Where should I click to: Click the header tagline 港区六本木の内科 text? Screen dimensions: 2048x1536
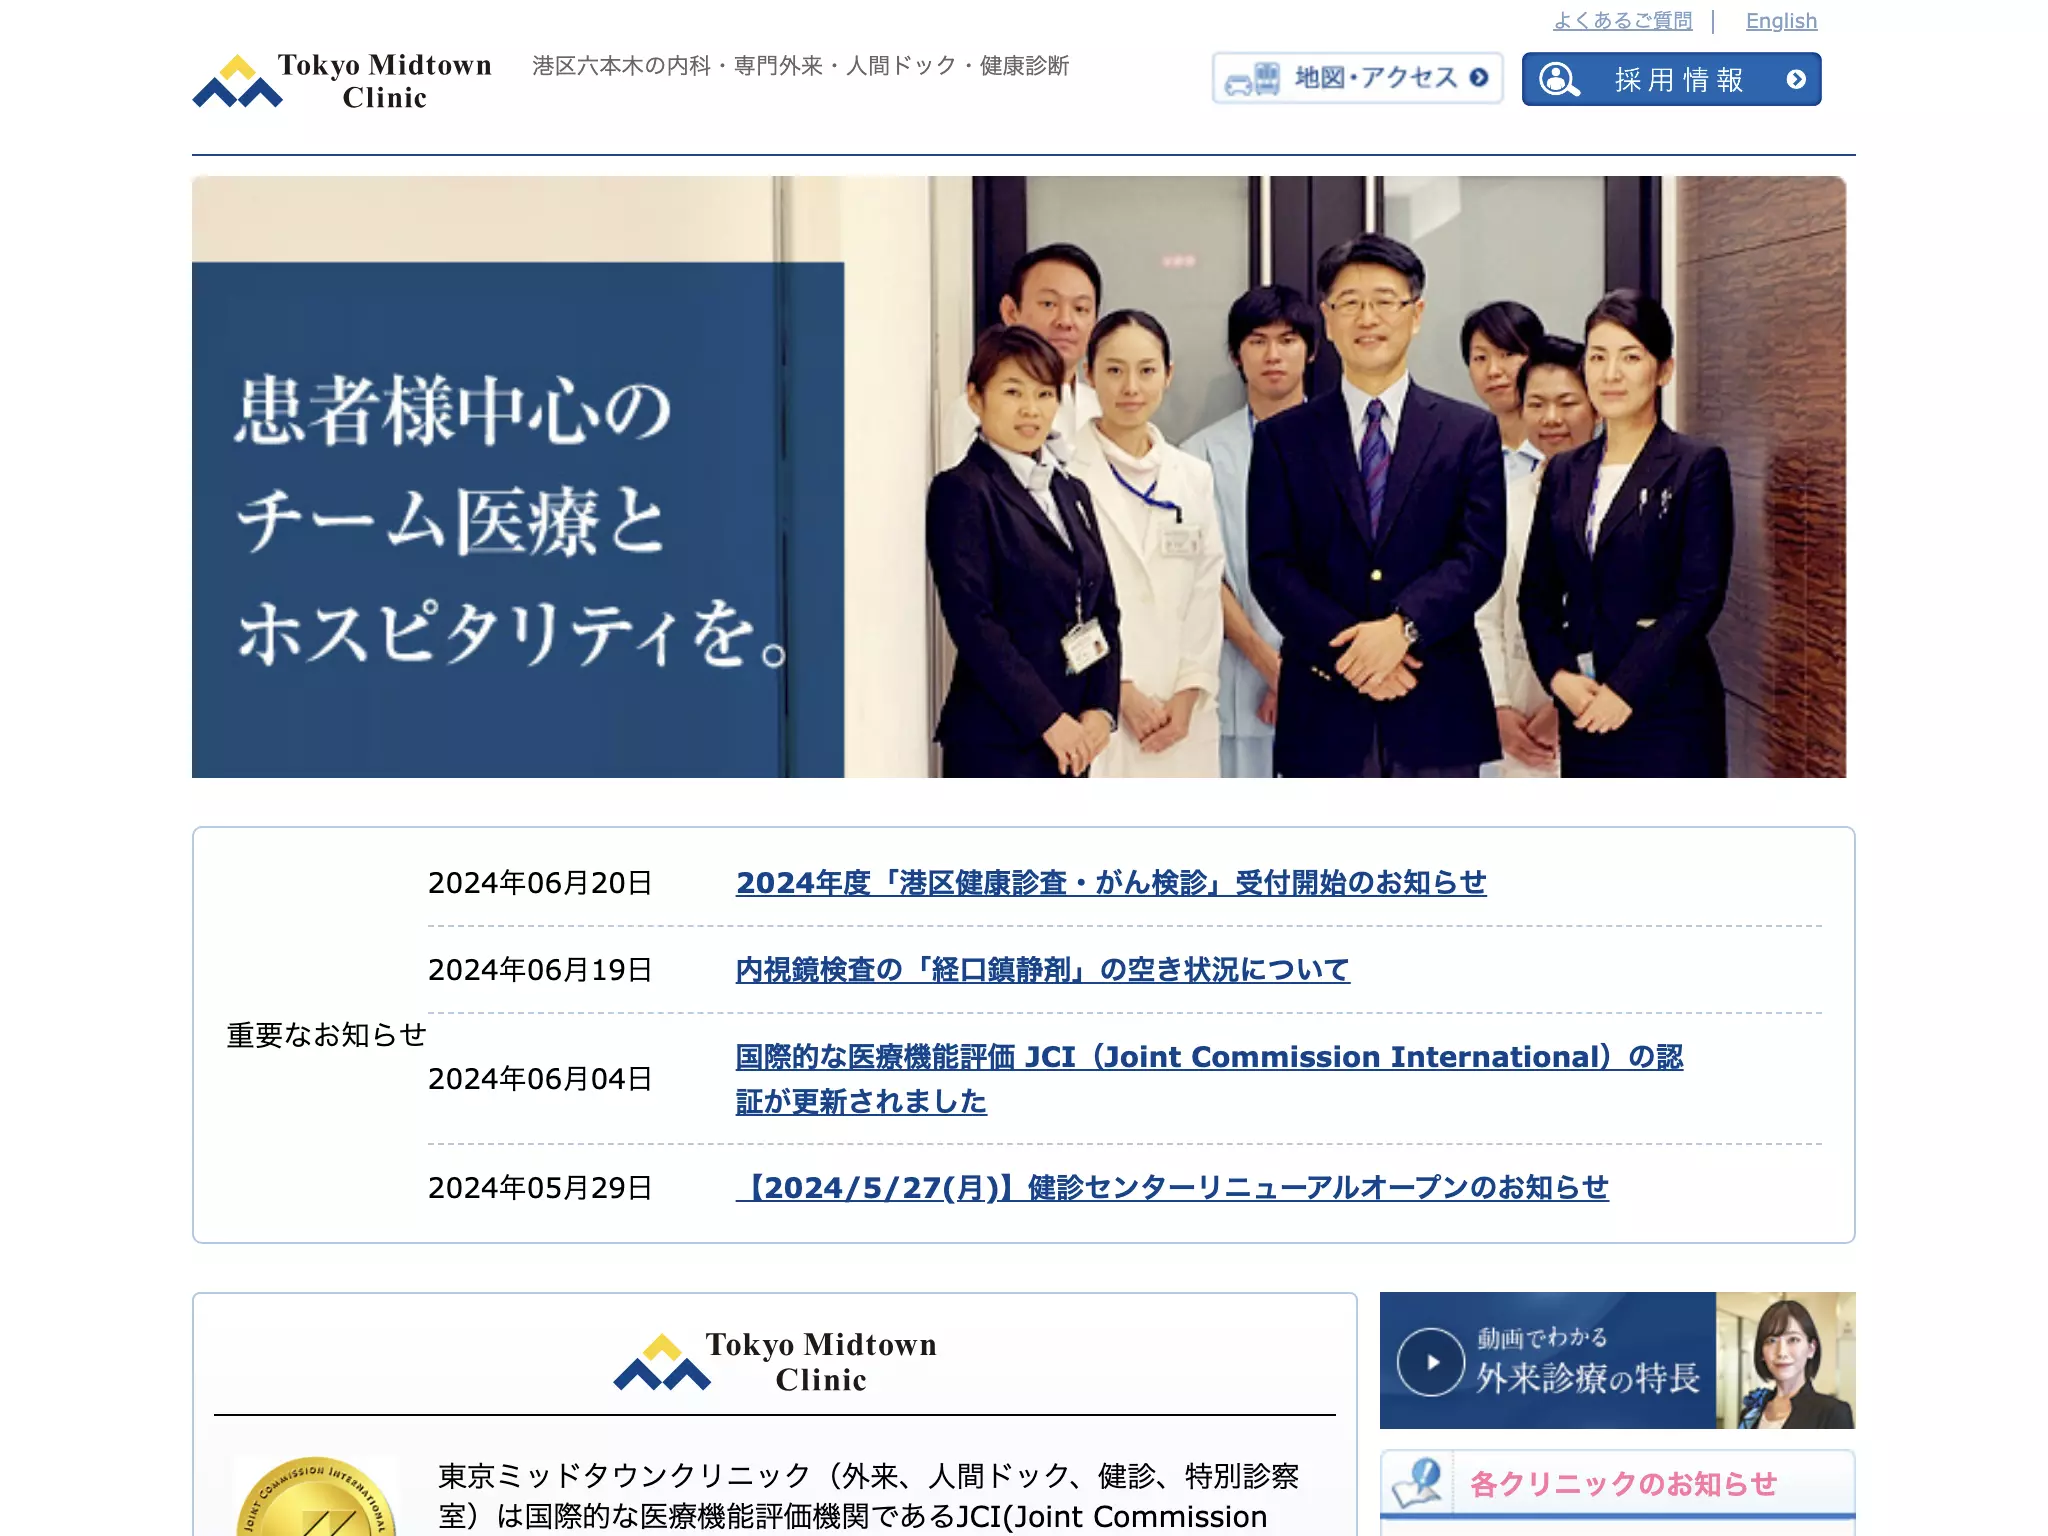click(x=800, y=66)
